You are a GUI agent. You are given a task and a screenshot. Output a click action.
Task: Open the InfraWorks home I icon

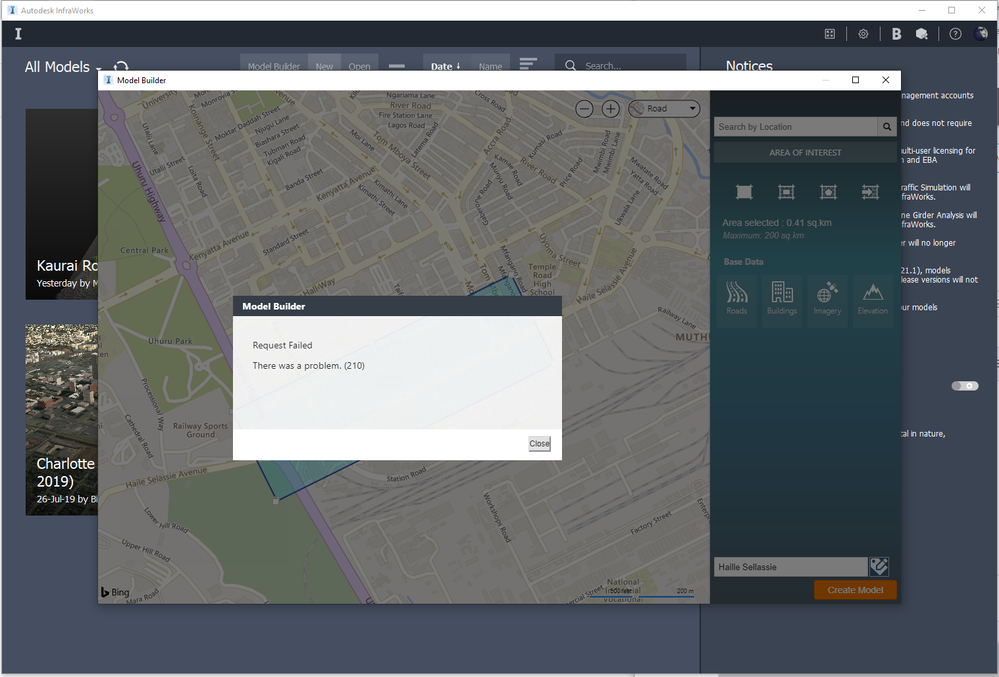18,34
